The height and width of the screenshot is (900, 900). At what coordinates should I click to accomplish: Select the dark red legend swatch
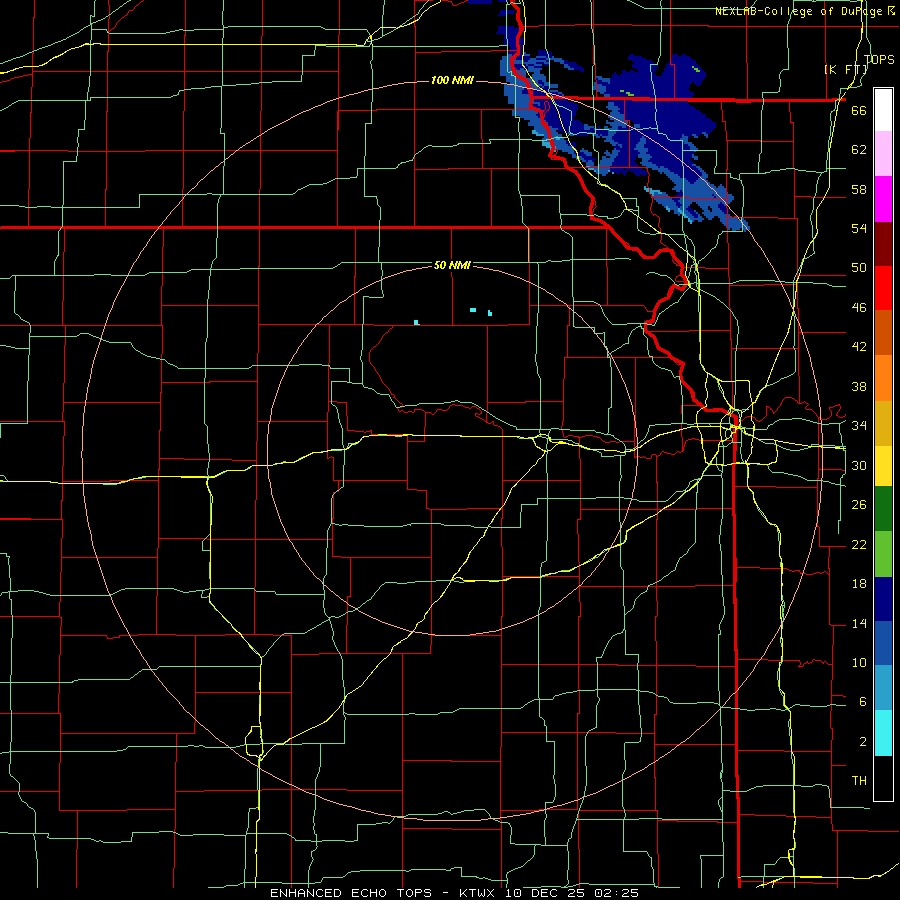pyautogui.click(x=883, y=244)
